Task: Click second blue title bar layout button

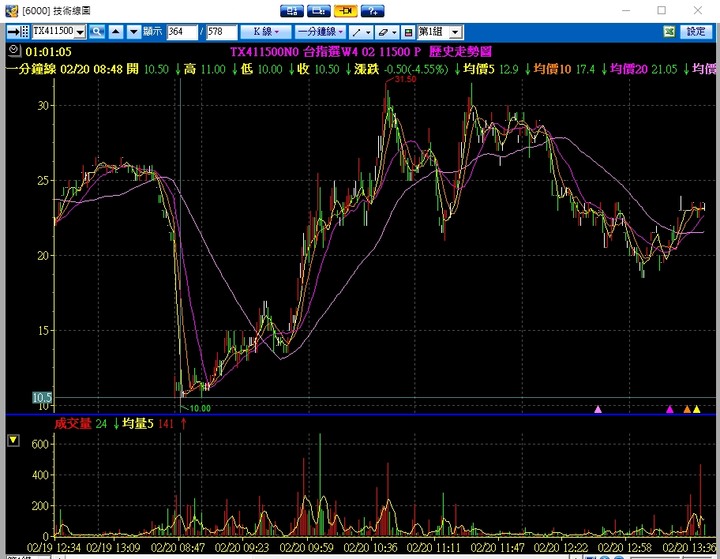Action: click(x=319, y=11)
